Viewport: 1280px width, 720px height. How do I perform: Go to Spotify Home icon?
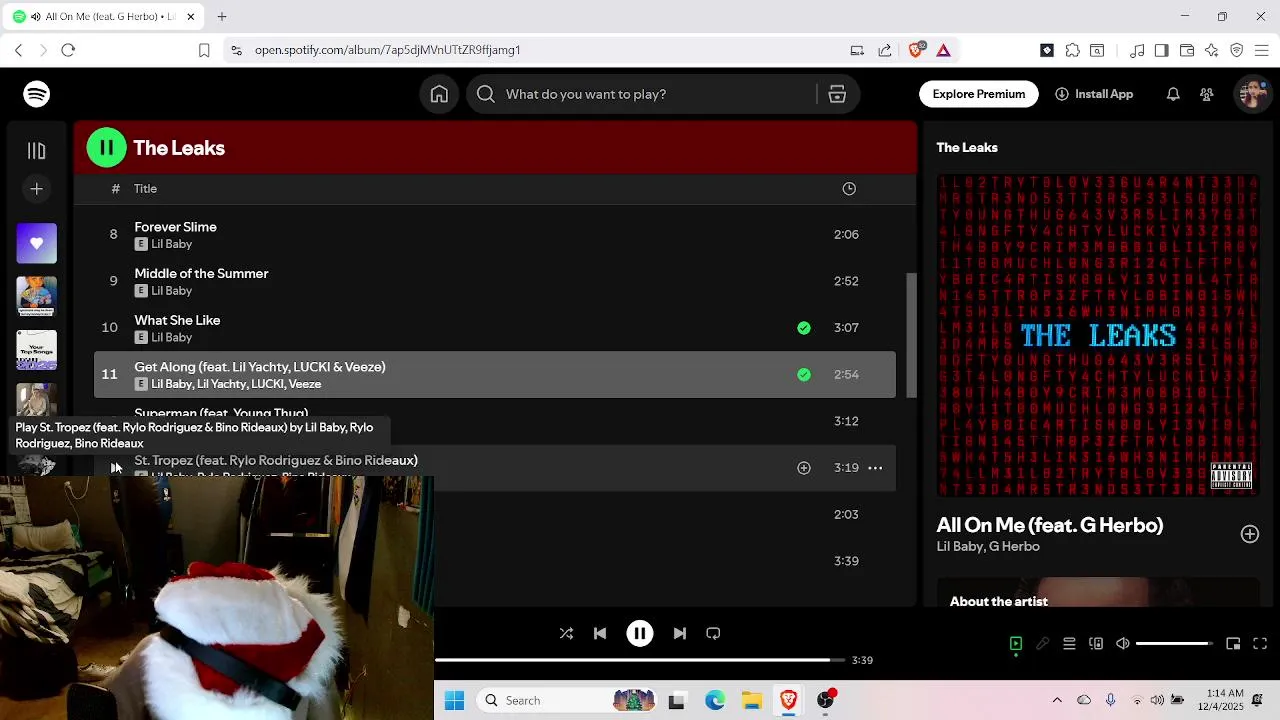tap(439, 94)
